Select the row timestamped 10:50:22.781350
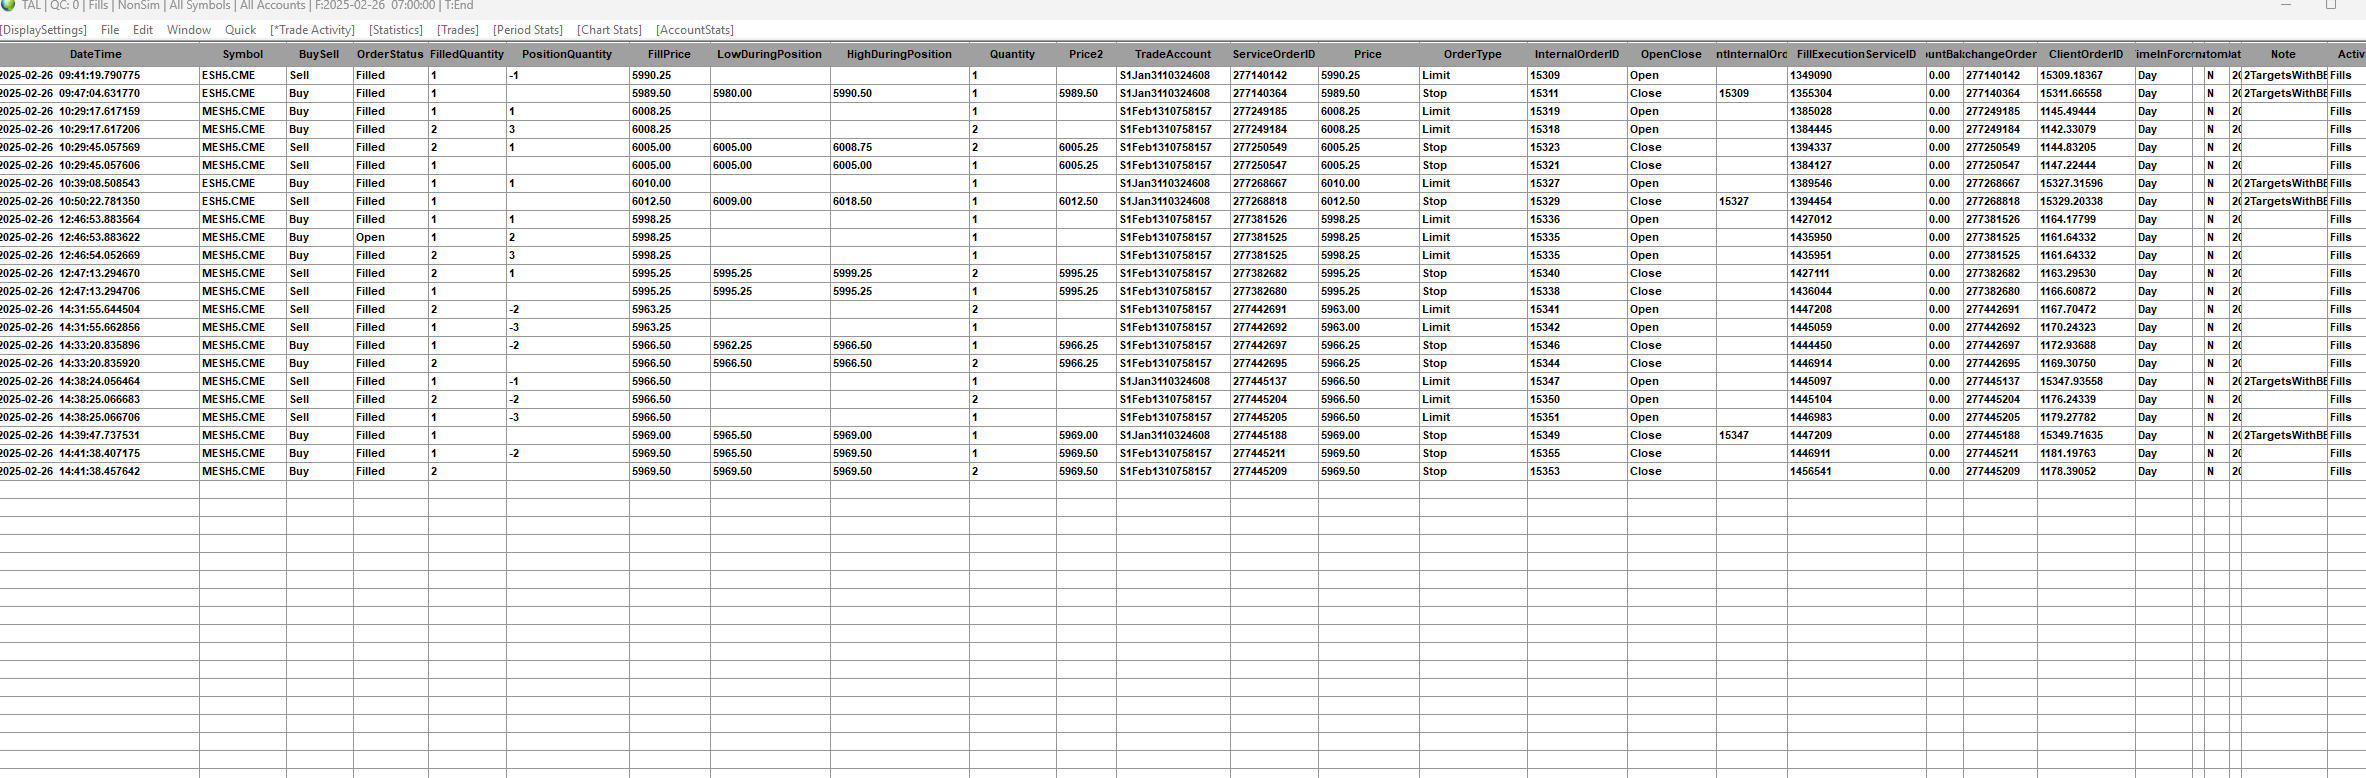The image size is (2366, 778). tap(1183, 201)
